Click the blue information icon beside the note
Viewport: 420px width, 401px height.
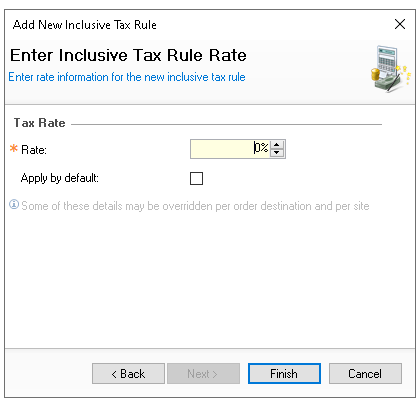14,204
